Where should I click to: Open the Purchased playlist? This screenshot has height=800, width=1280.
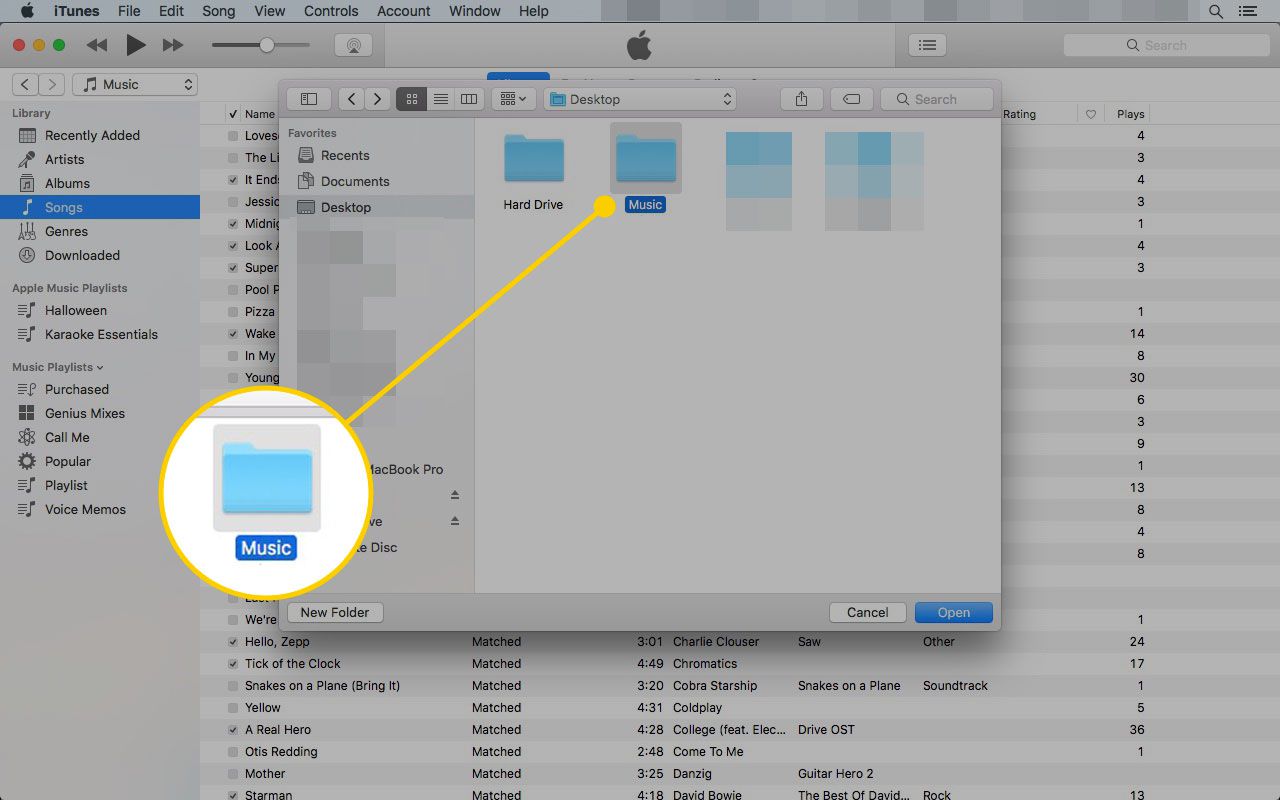pyautogui.click(x=77, y=389)
